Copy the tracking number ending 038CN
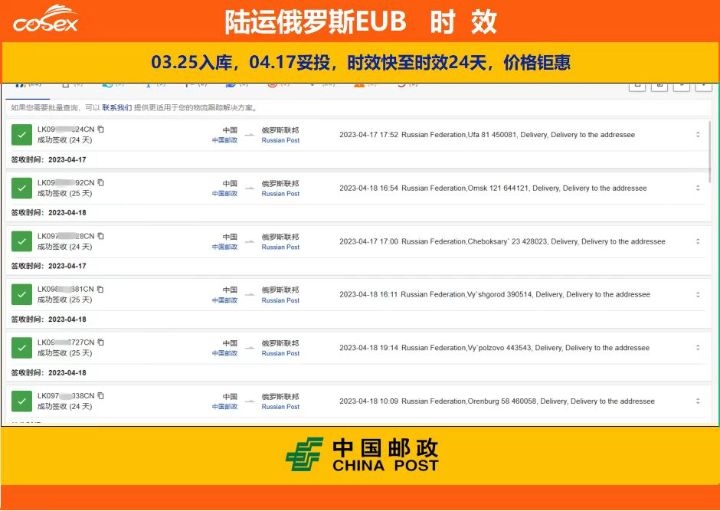The height and width of the screenshot is (511, 720). coord(101,396)
